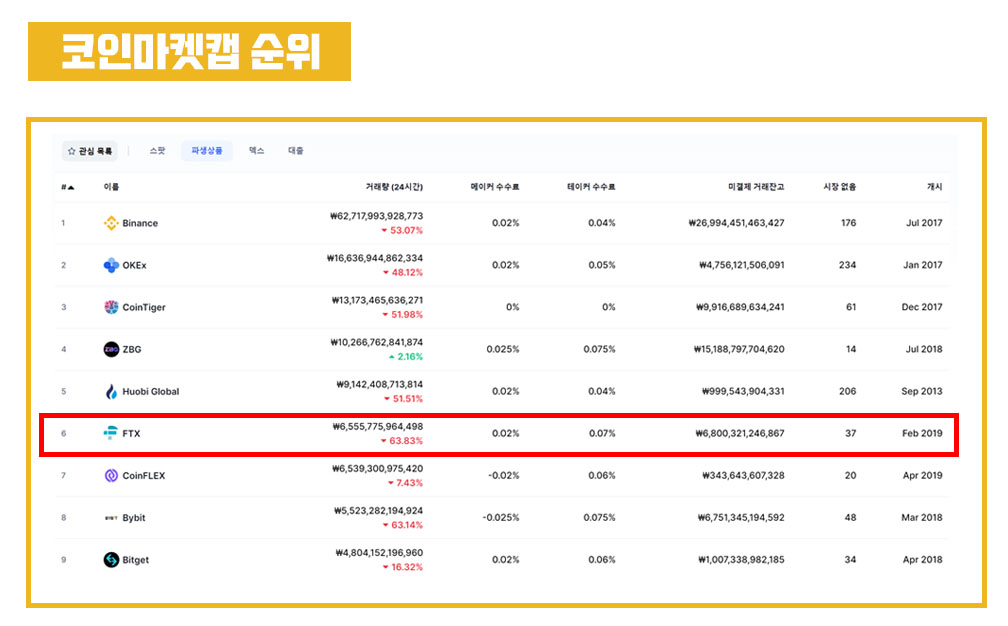
Task: Click the CoinFLEX exchange logo icon
Action: click(x=111, y=476)
